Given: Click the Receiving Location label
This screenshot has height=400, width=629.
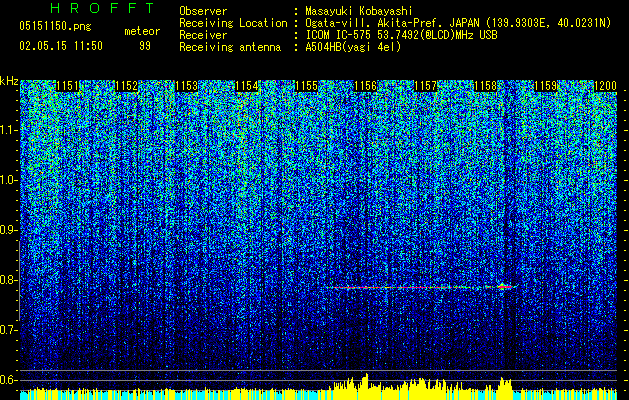Looking at the screenshot, I should (233, 23).
